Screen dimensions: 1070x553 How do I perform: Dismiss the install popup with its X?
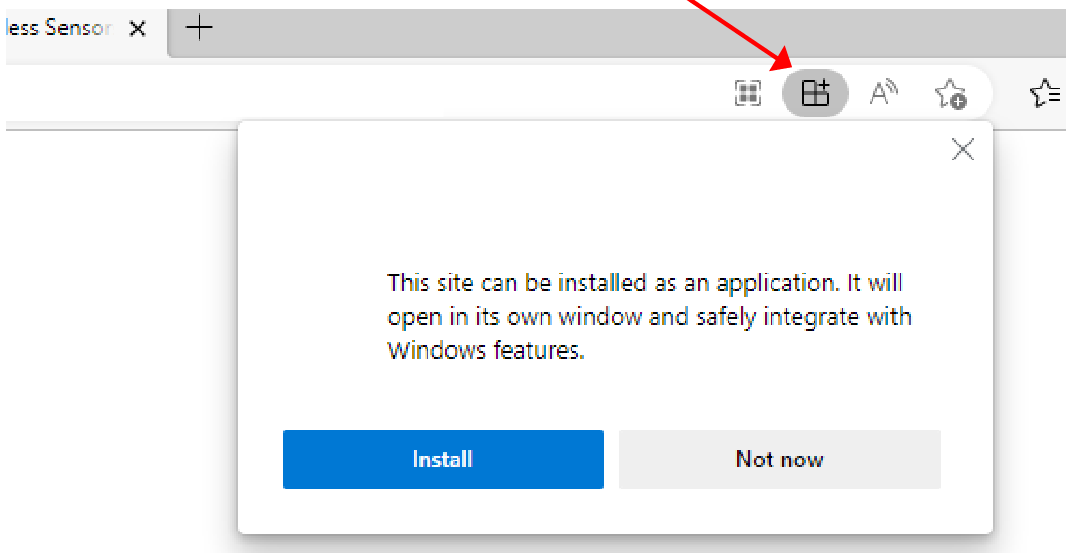962,150
